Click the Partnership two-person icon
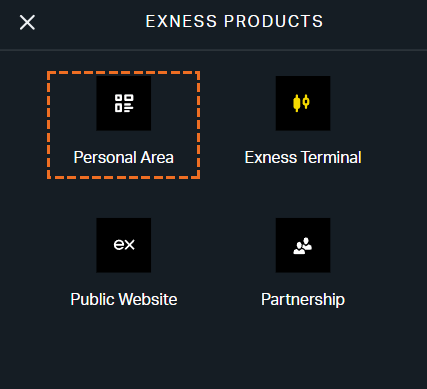The width and height of the screenshot is (427, 389). tap(303, 245)
